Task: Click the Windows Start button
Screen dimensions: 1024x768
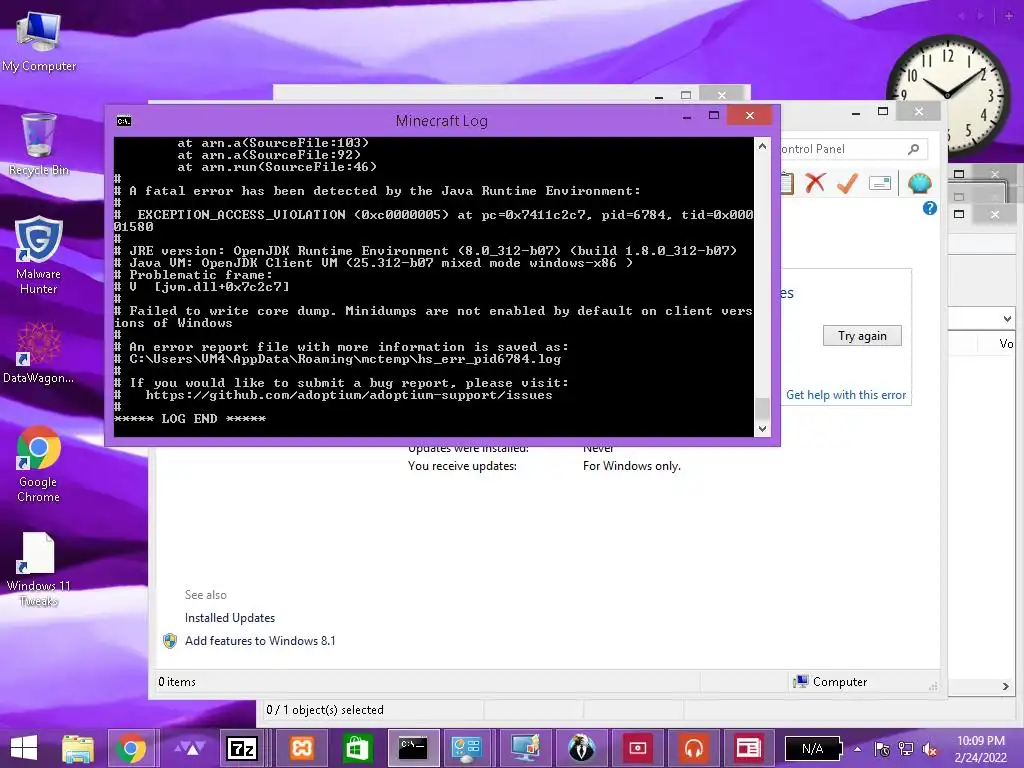Action: 24,748
